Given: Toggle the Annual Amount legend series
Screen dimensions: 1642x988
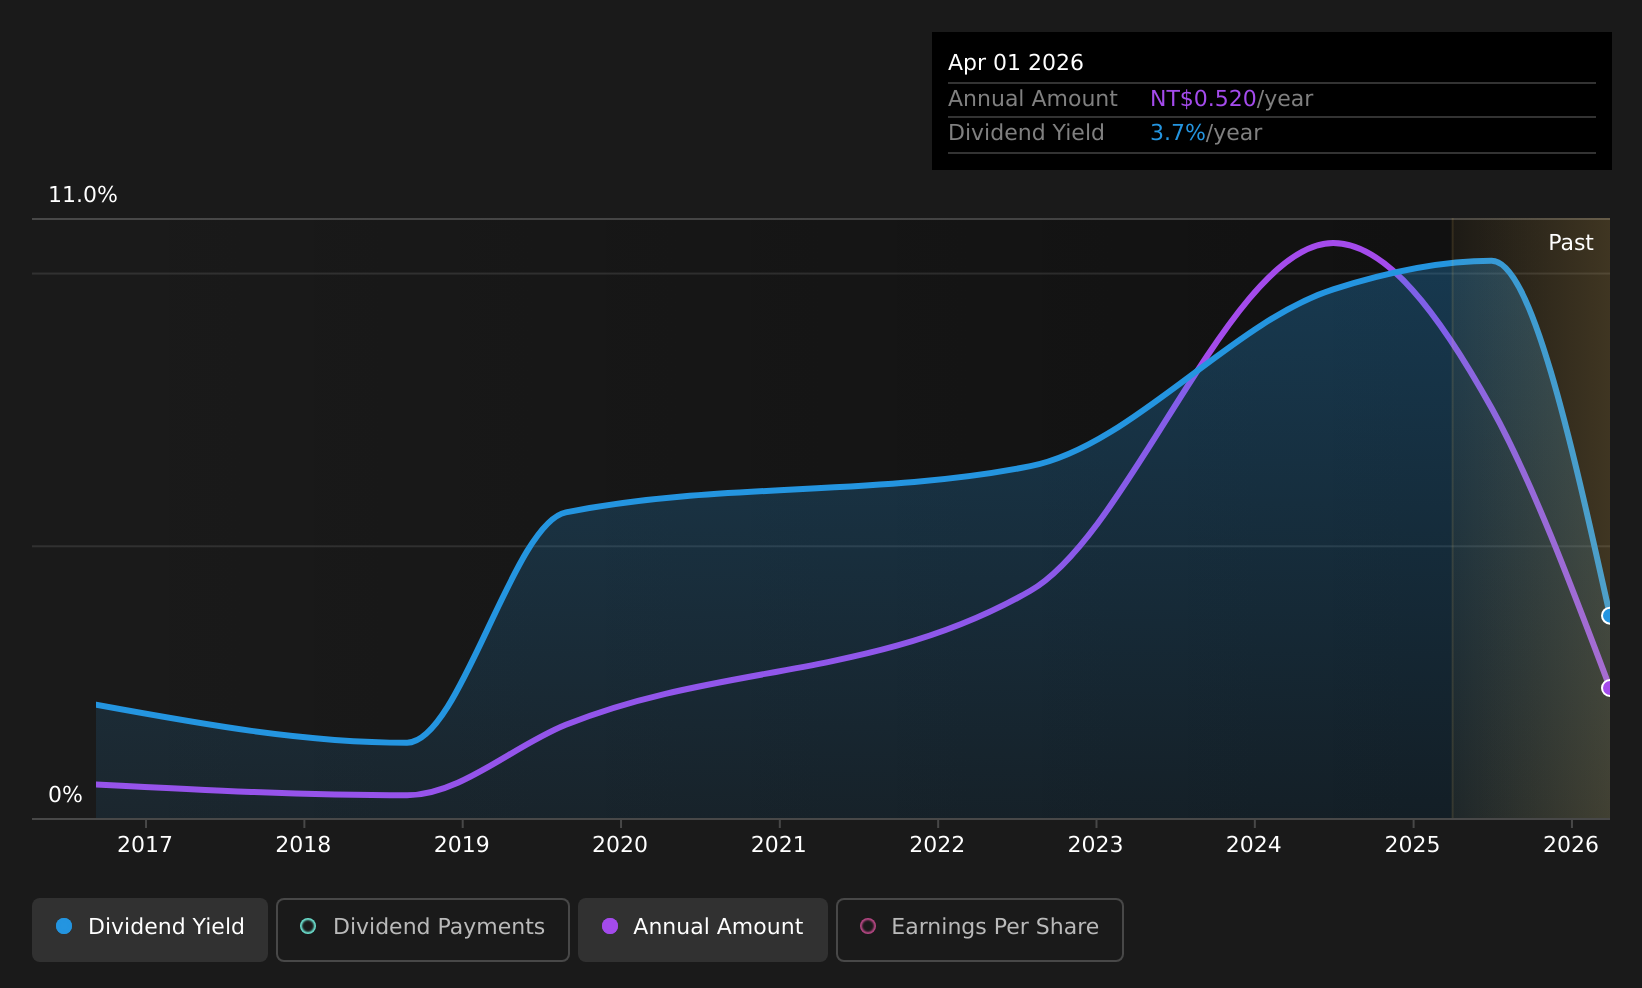Looking at the screenshot, I should click(x=702, y=929).
